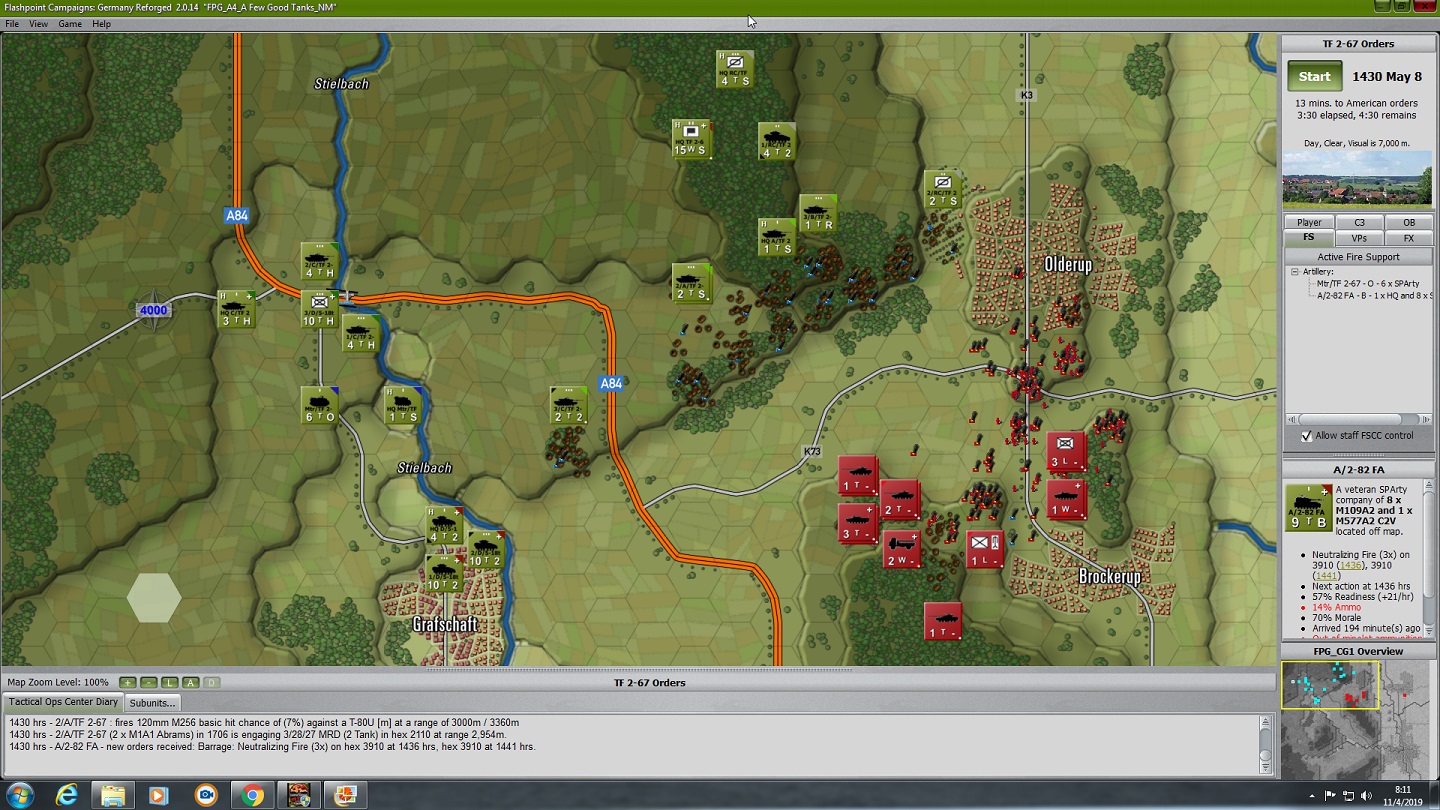Viewport: 1440px width, 810px height.
Task: Select the HQ A/TF 1 T S counter
Action: click(776, 237)
